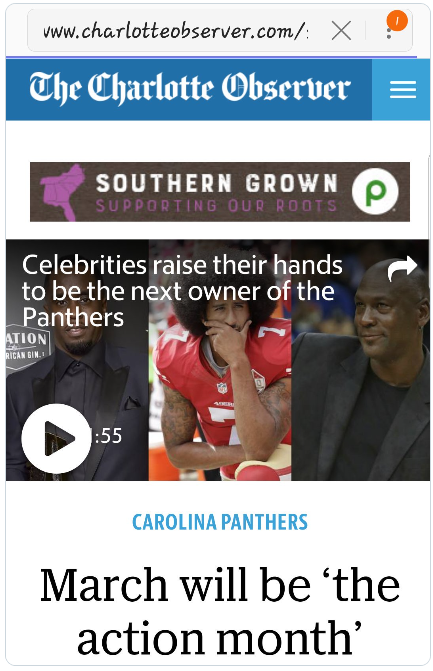This screenshot has height=671, width=433.
Task: Click the Supporting Our Roots tagline
Action: tap(216, 206)
